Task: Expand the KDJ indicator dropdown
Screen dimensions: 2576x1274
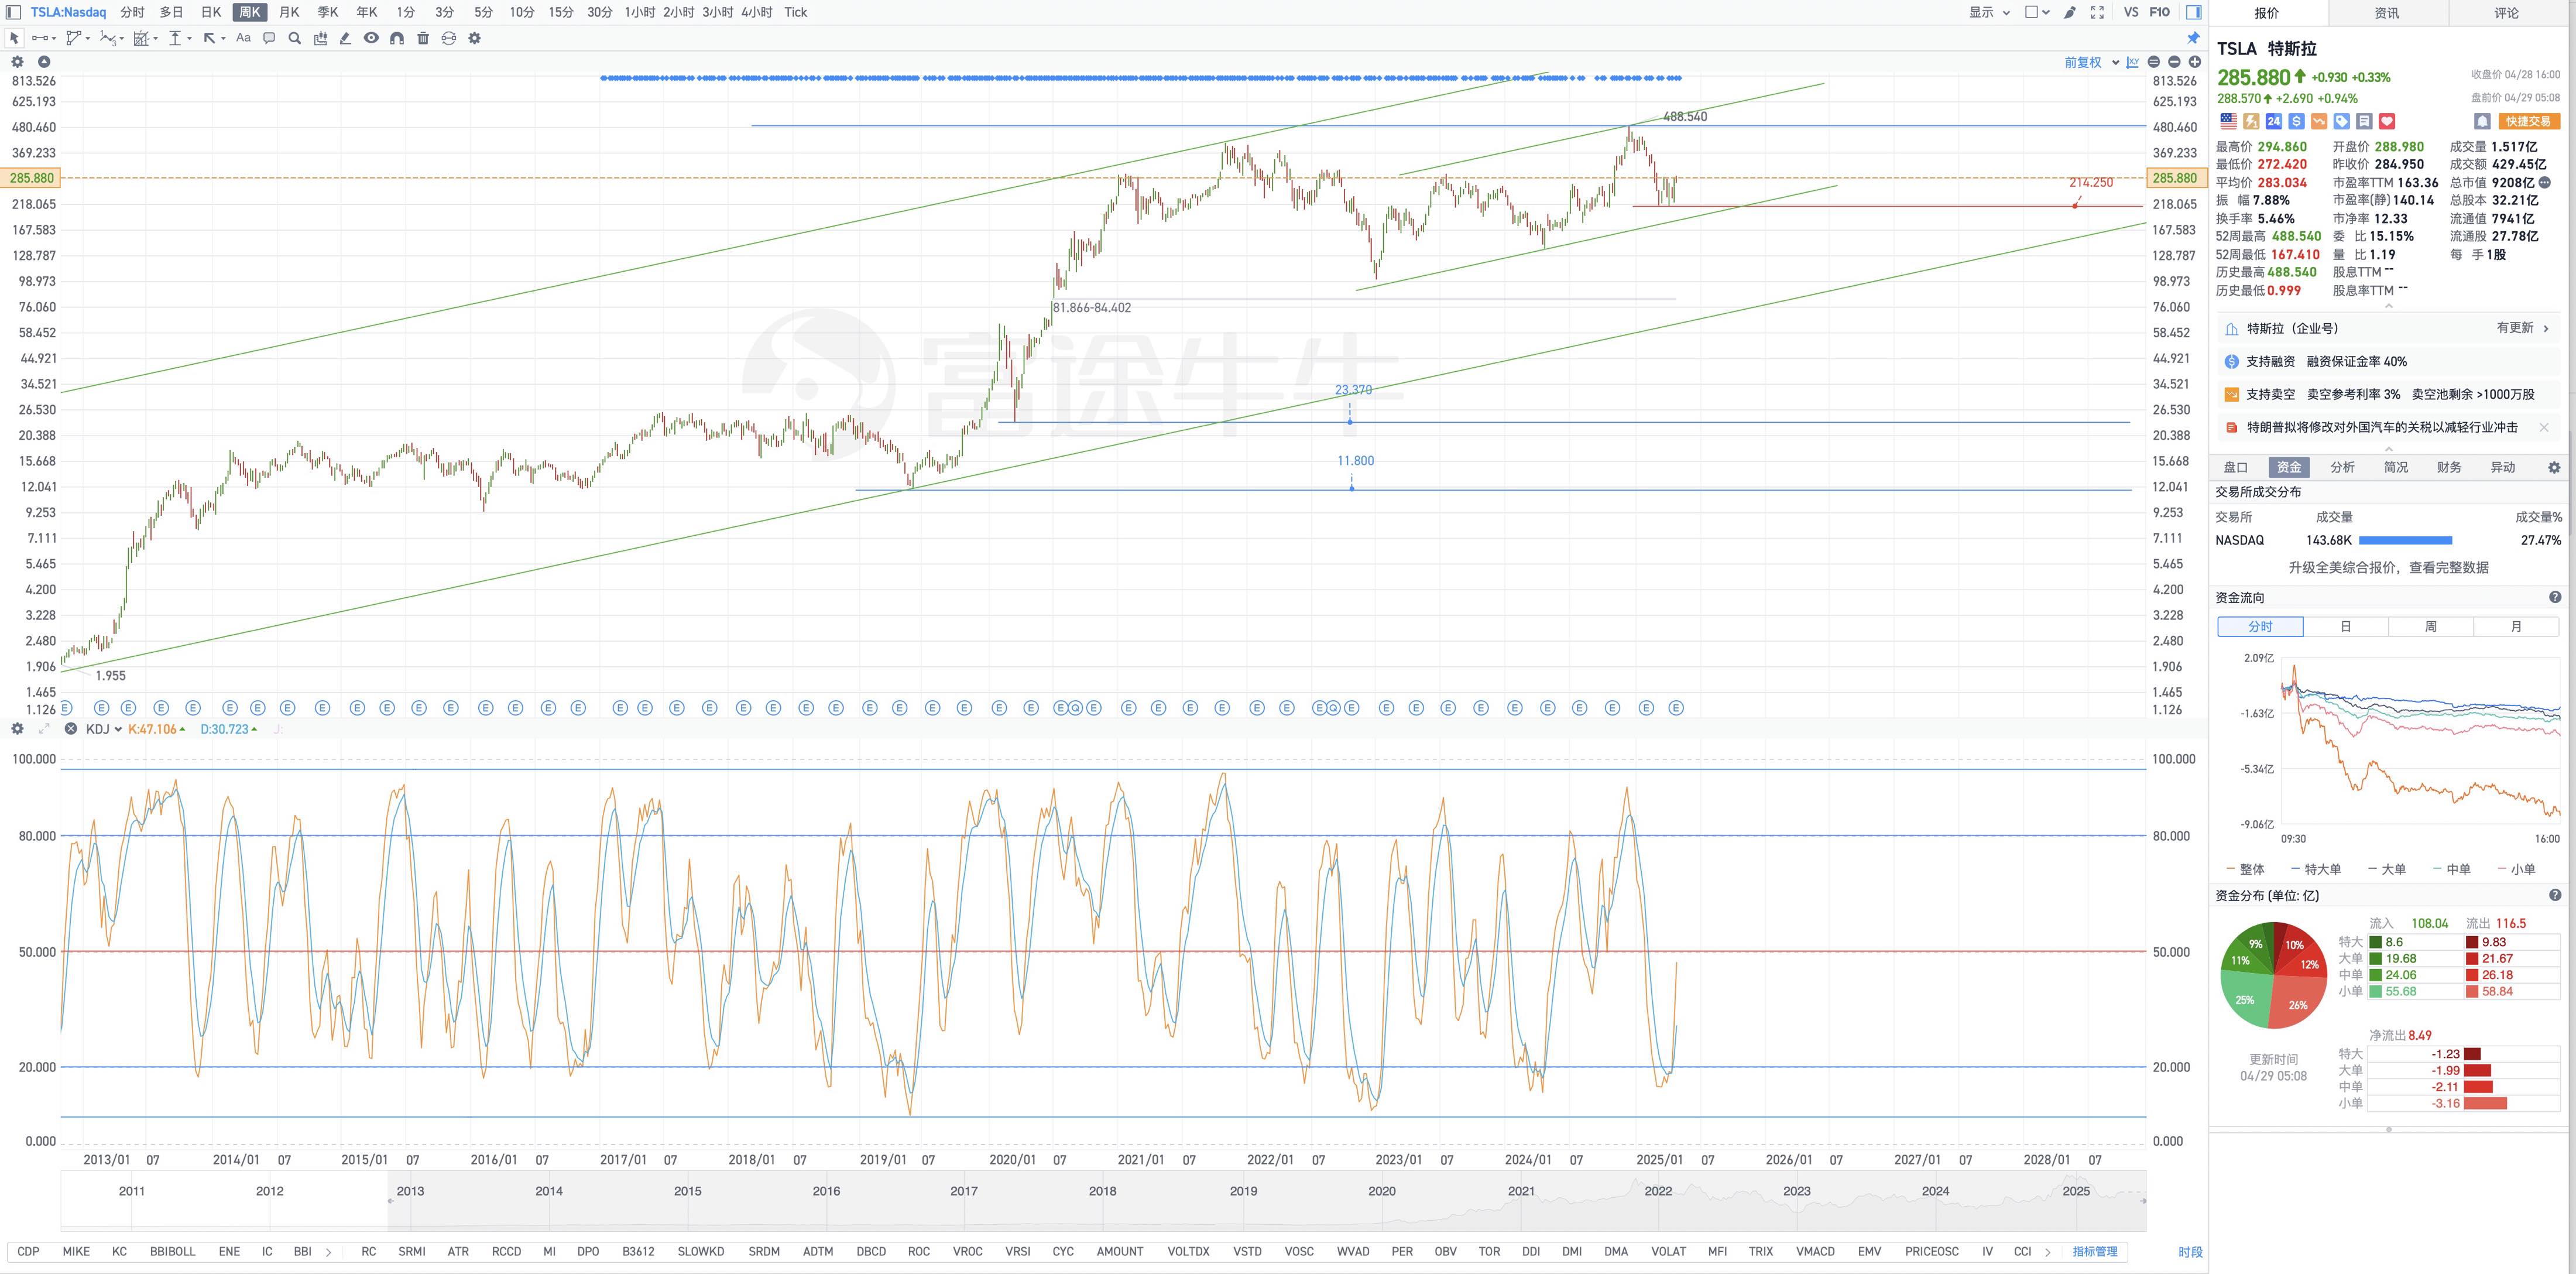Action: (104, 729)
